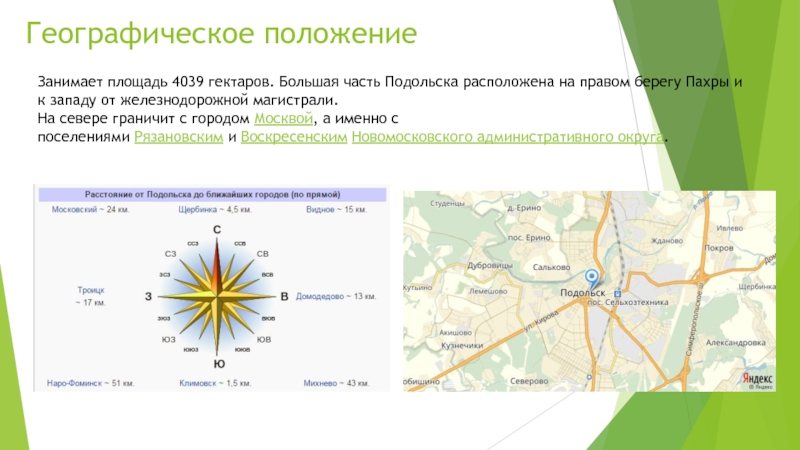Screen dimensions: 800x450
Task: Open Новомосковского административного округа link
Action: 507,135
